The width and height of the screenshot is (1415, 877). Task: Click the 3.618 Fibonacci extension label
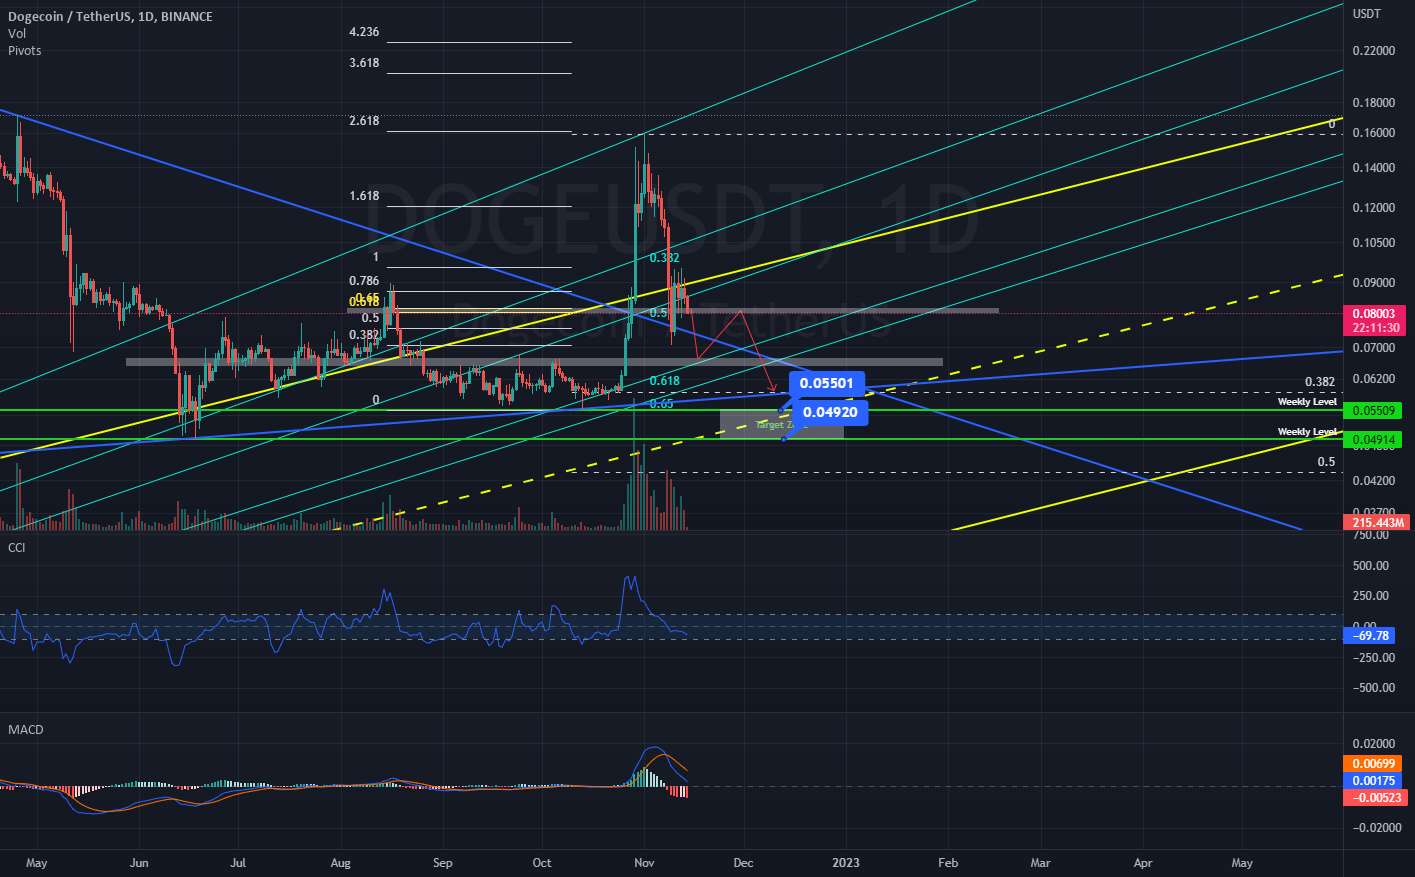click(x=364, y=63)
